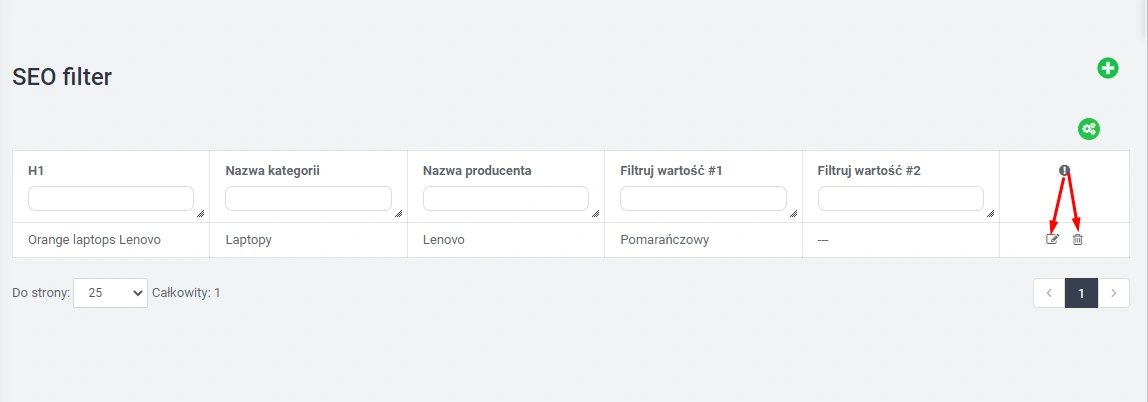Delete the Orange laptops Lenovo row via trash icon

pos(1077,240)
